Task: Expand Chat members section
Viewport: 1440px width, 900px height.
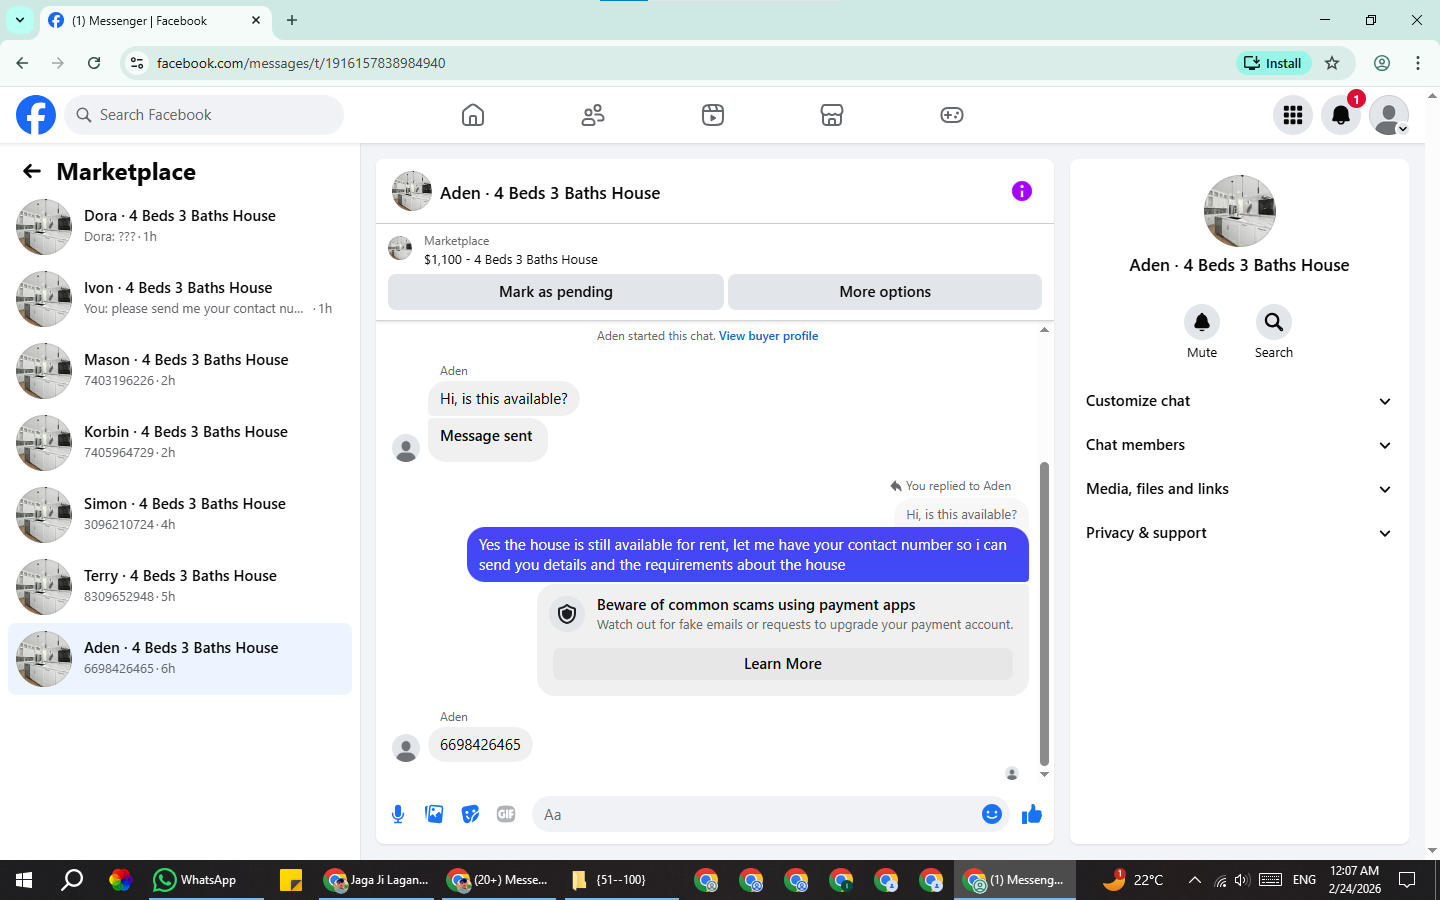Action: (1239, 445)
